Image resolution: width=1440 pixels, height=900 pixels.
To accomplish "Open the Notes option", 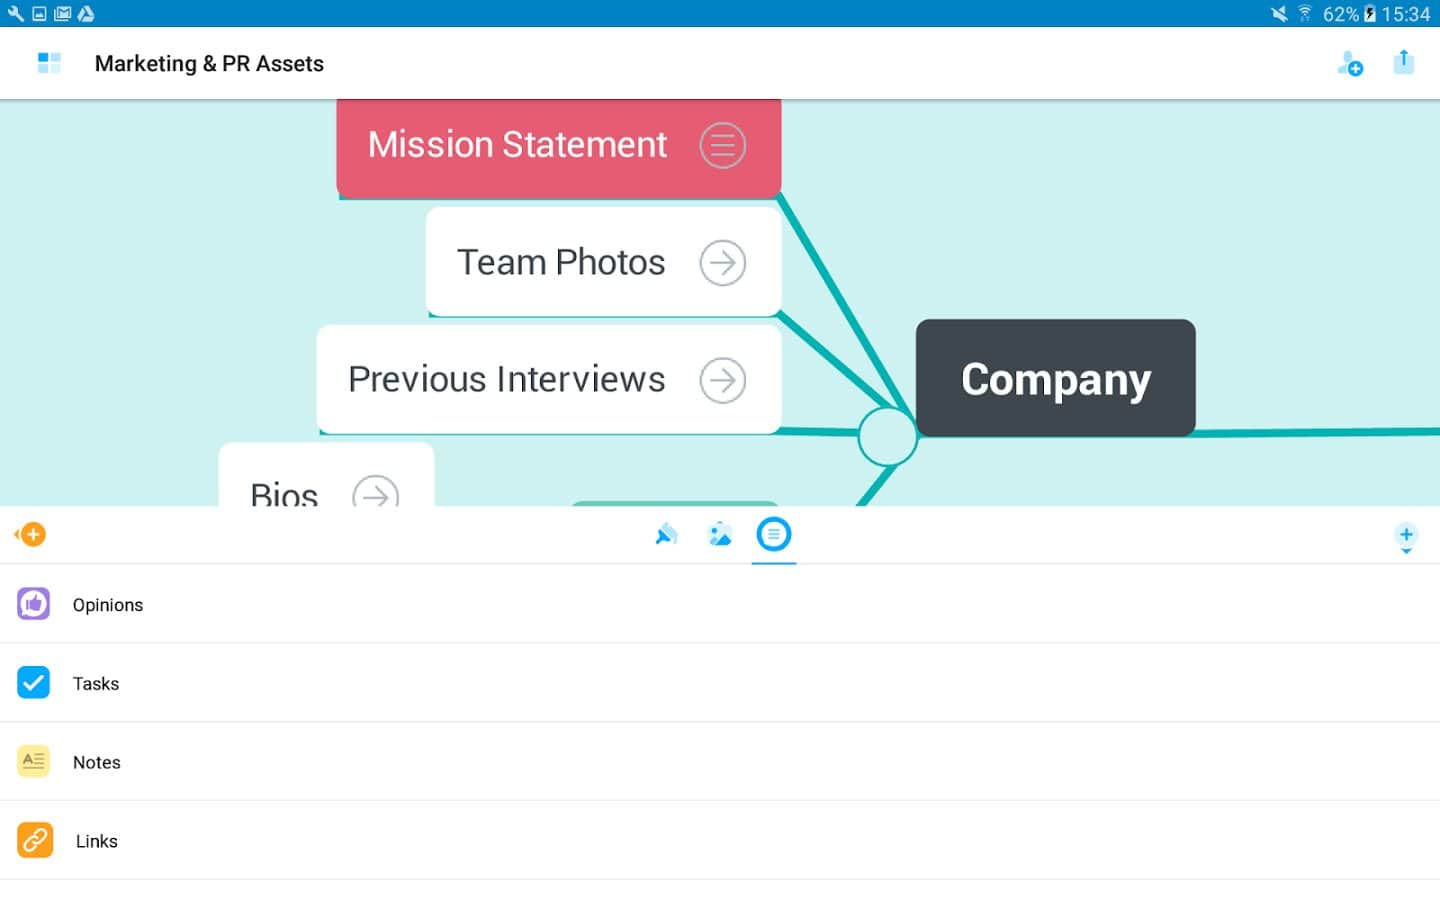I will pos(97,762).
